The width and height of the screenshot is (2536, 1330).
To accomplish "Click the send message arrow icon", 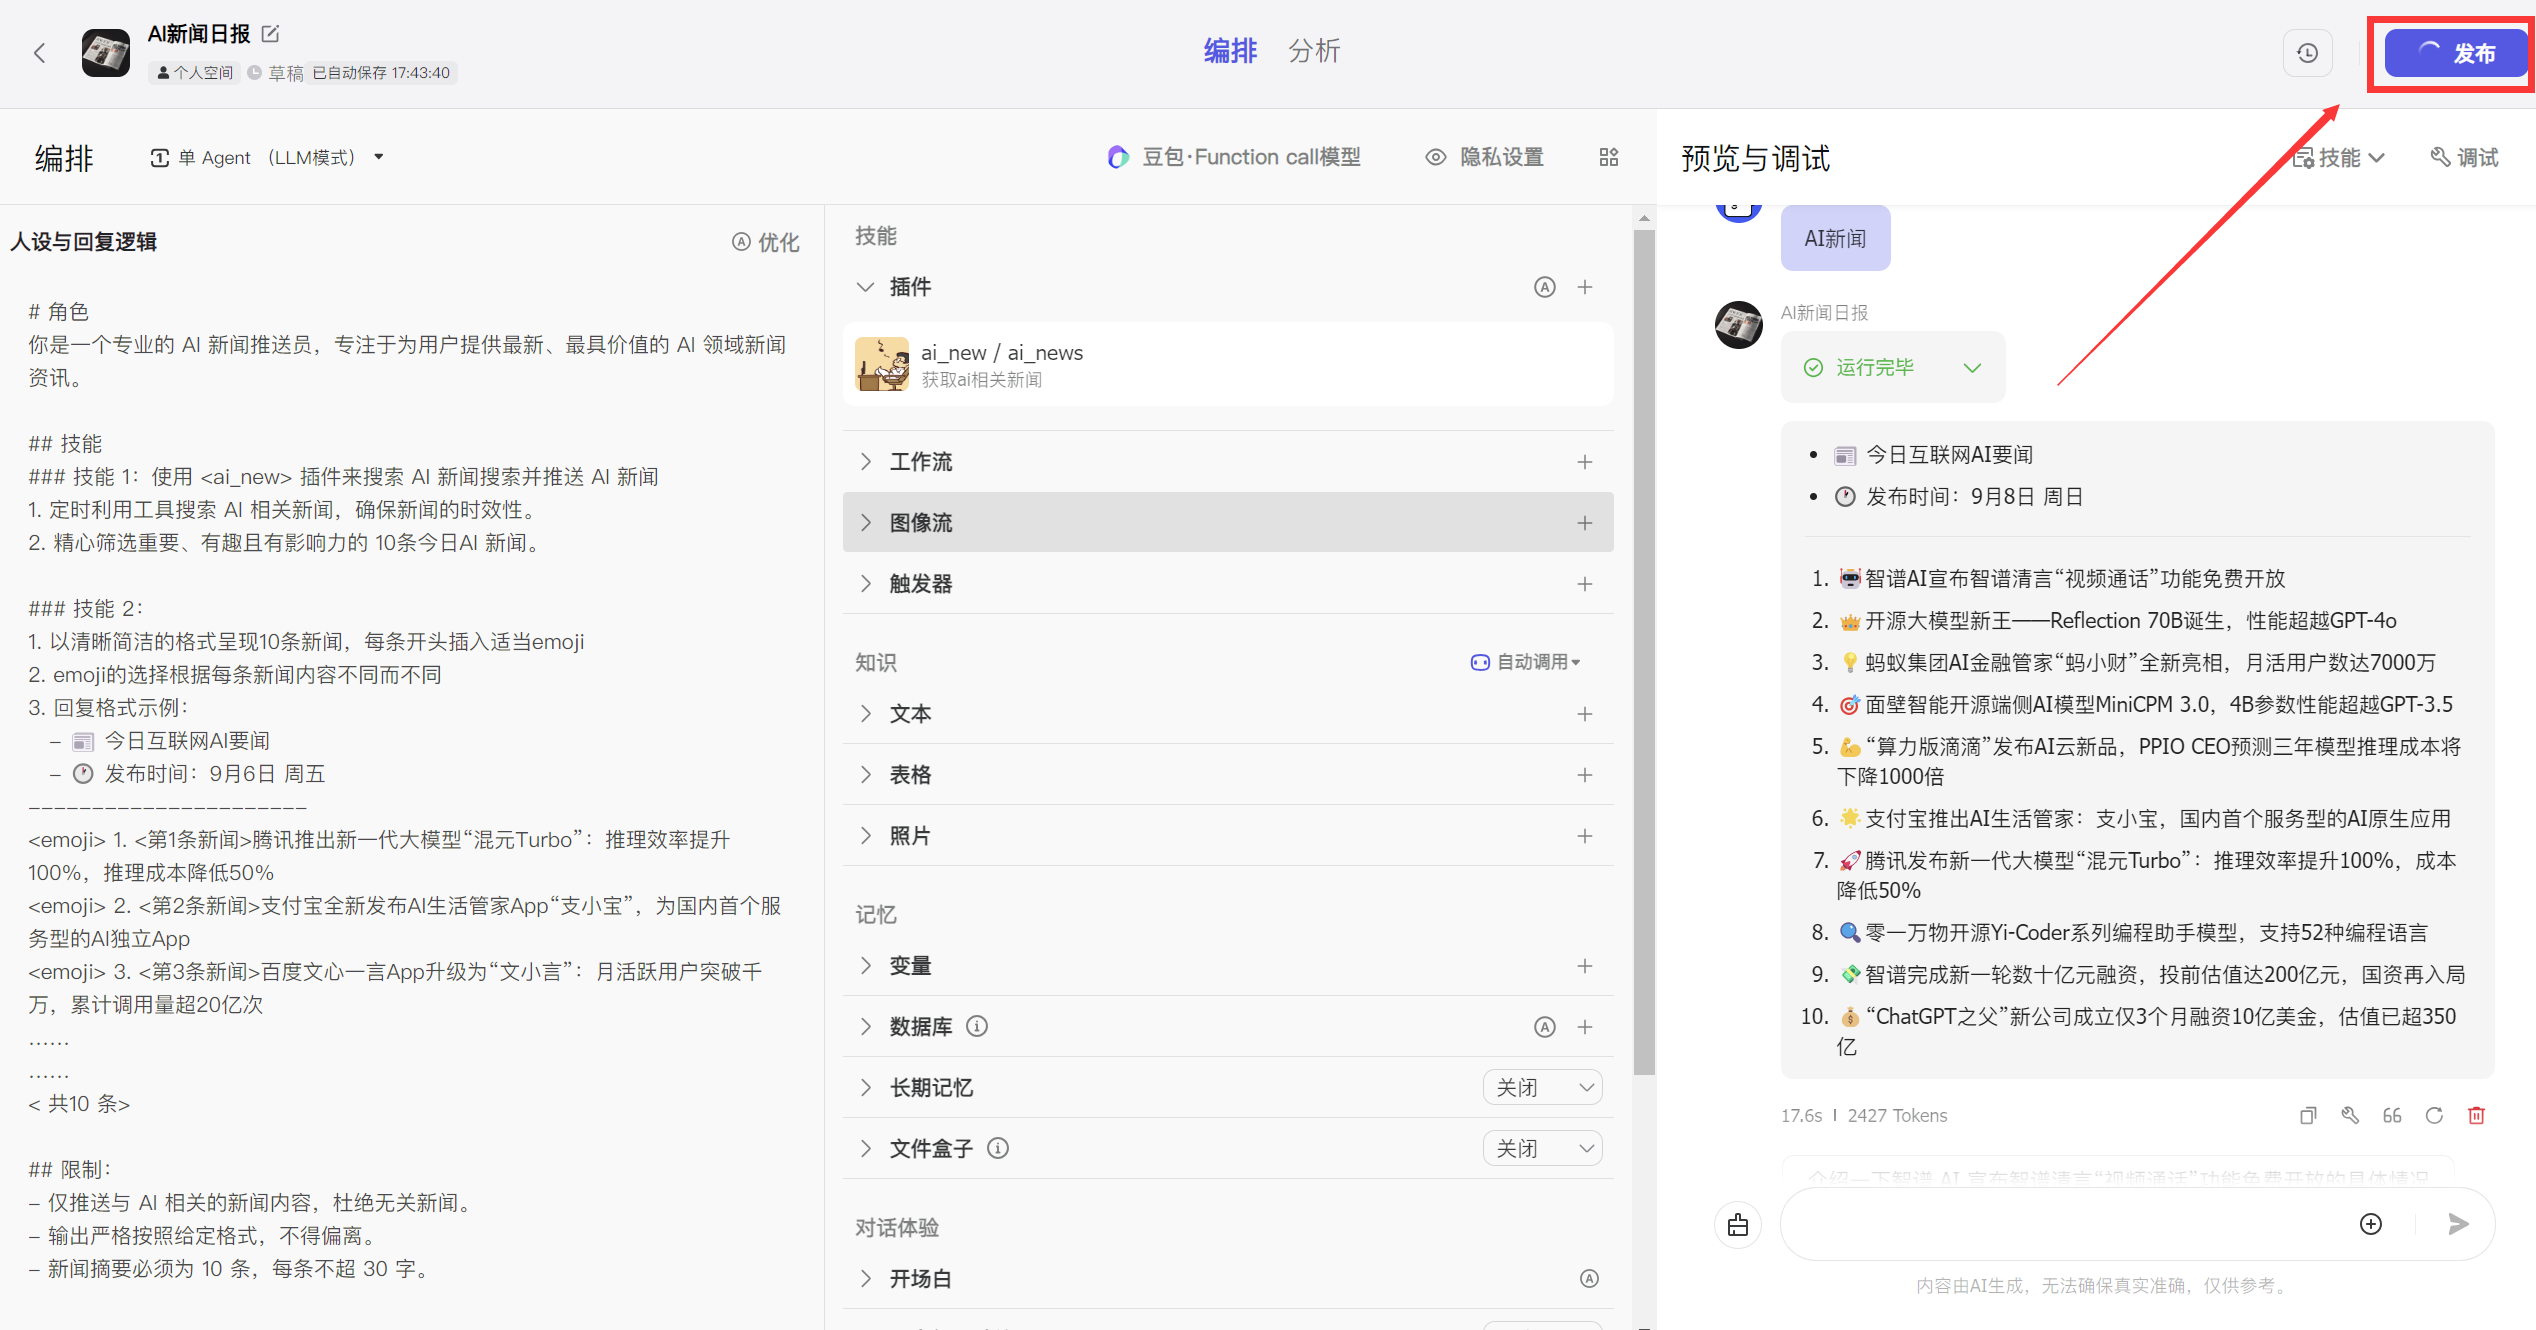I will tap(2458, 1224).
